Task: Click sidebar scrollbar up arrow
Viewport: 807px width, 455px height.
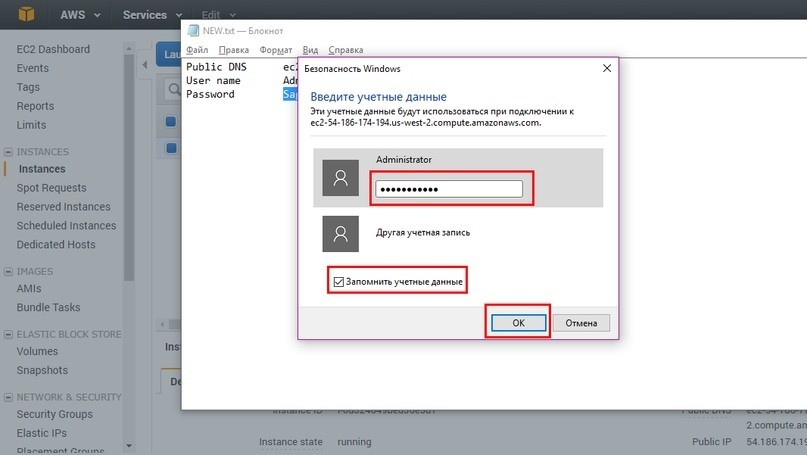Action: (x=129, y=48)
